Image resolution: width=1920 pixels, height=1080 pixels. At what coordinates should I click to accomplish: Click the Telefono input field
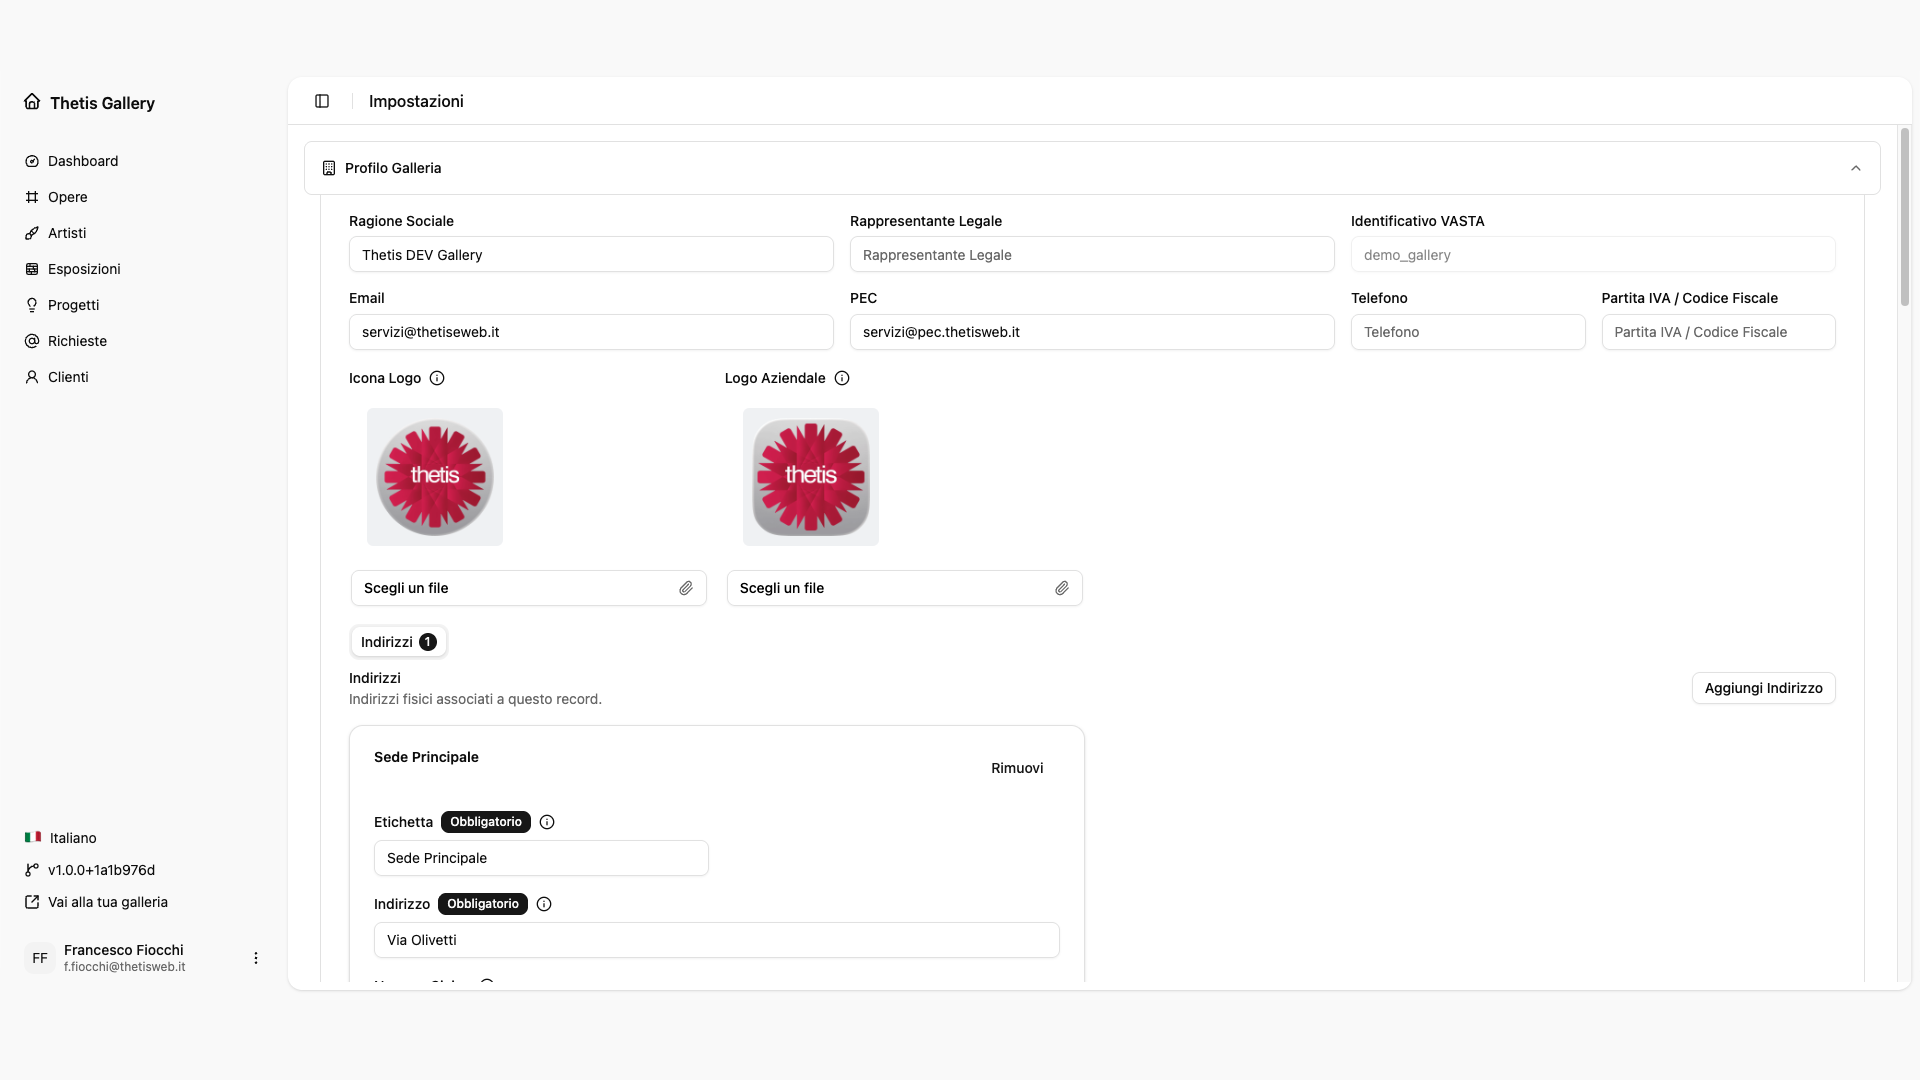(x=1468, y=332)
